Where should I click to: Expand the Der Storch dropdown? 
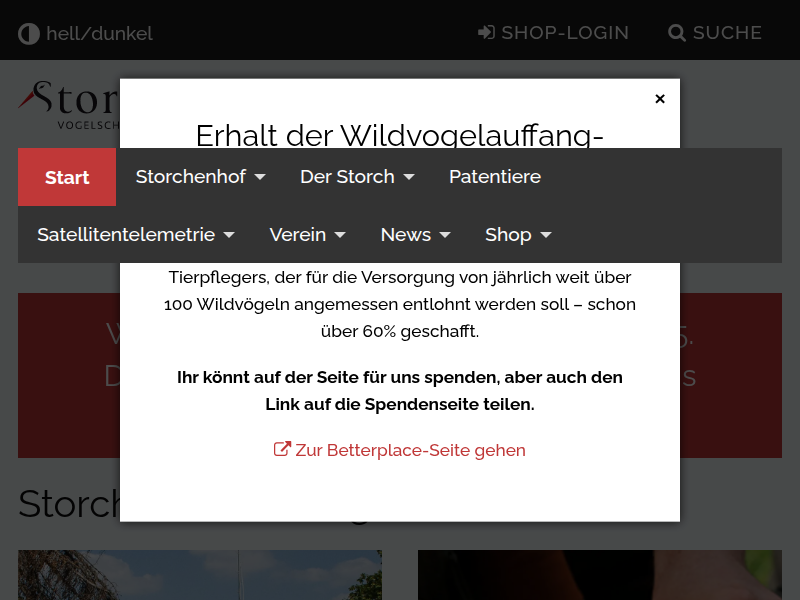coord(357,177)
